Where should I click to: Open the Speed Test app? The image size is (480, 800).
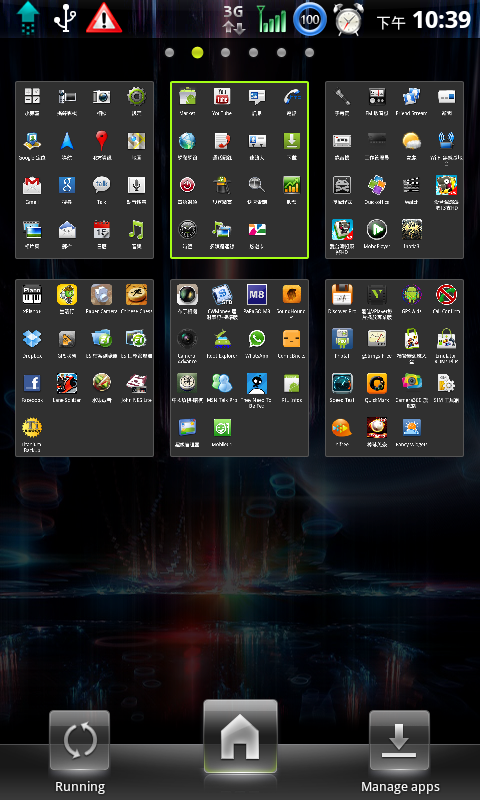[x=342, y=383]
